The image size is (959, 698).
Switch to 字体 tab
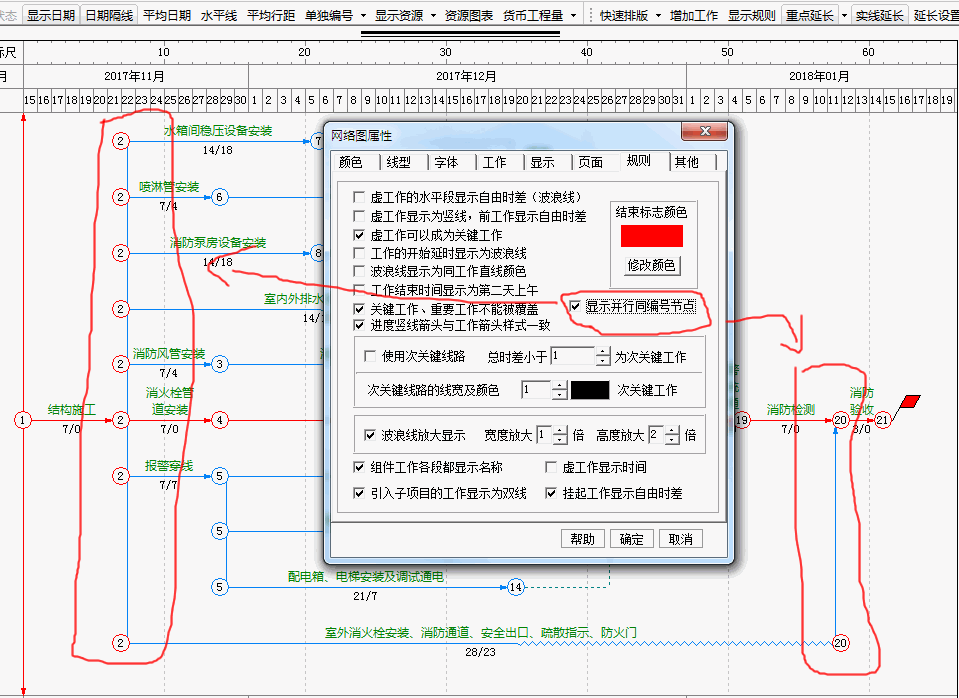click(446, 162)
